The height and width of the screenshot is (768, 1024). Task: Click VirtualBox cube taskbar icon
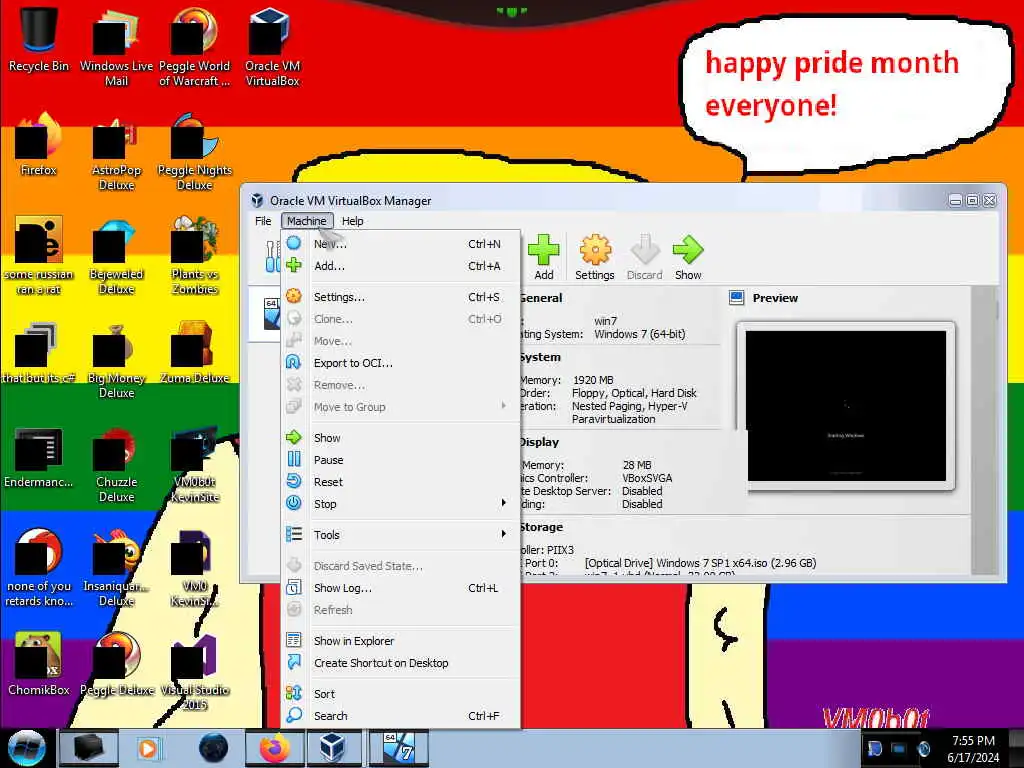click(x=332, y=748)
